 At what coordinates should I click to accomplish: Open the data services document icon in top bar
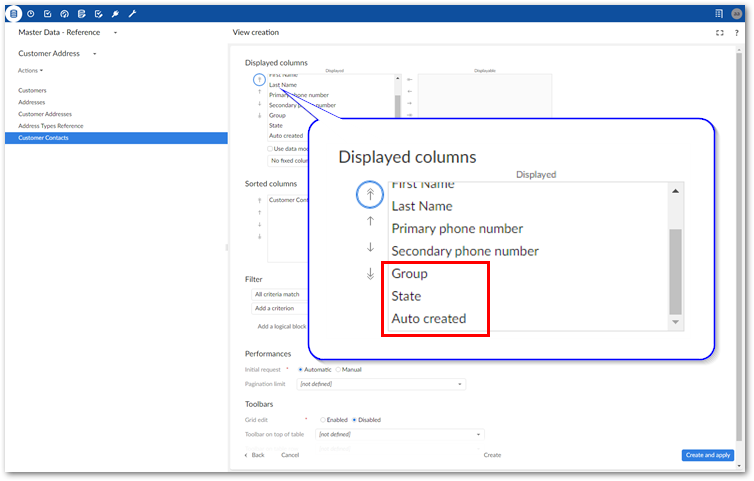point(82,14)
